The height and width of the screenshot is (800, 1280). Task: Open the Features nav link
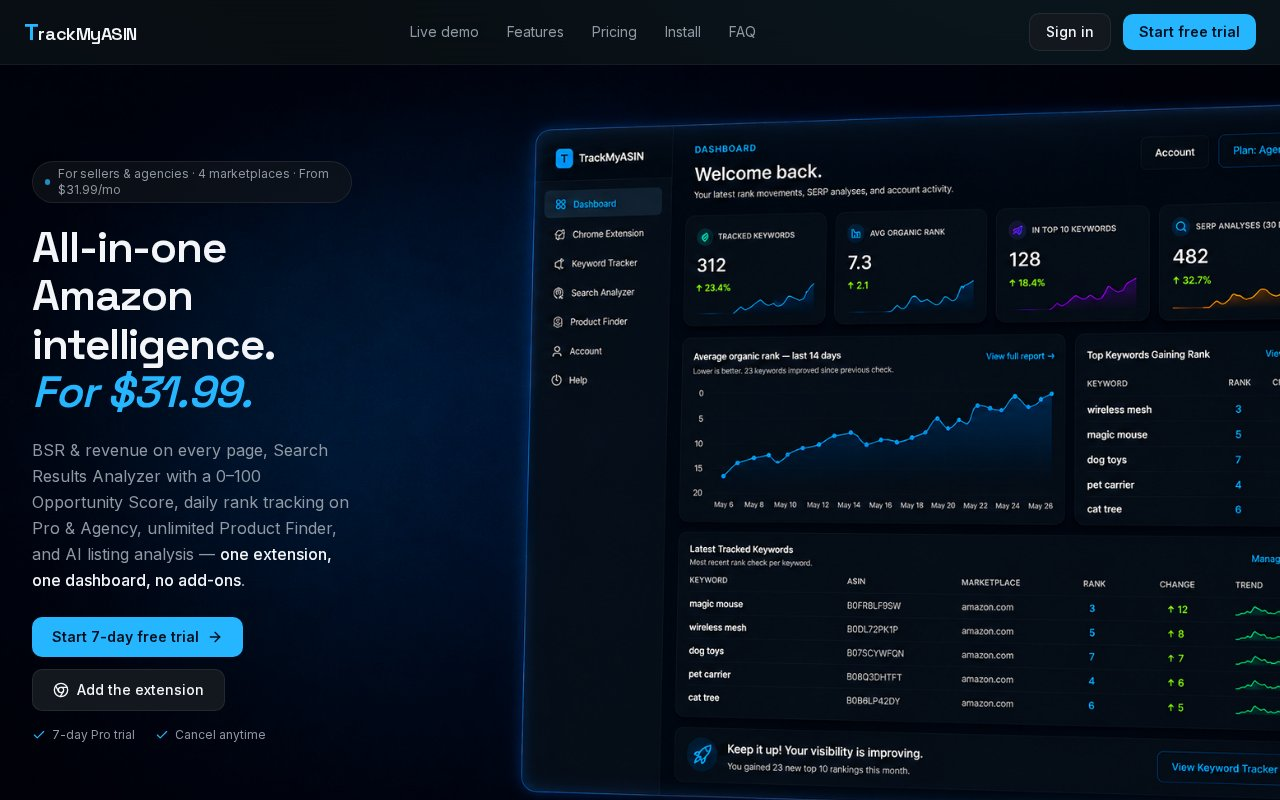click(535, 32)
